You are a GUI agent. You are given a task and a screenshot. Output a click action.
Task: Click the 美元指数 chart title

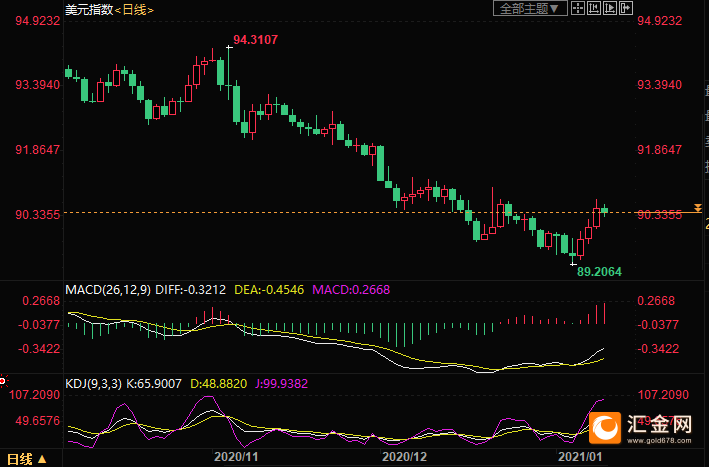[x=89, y=9]
